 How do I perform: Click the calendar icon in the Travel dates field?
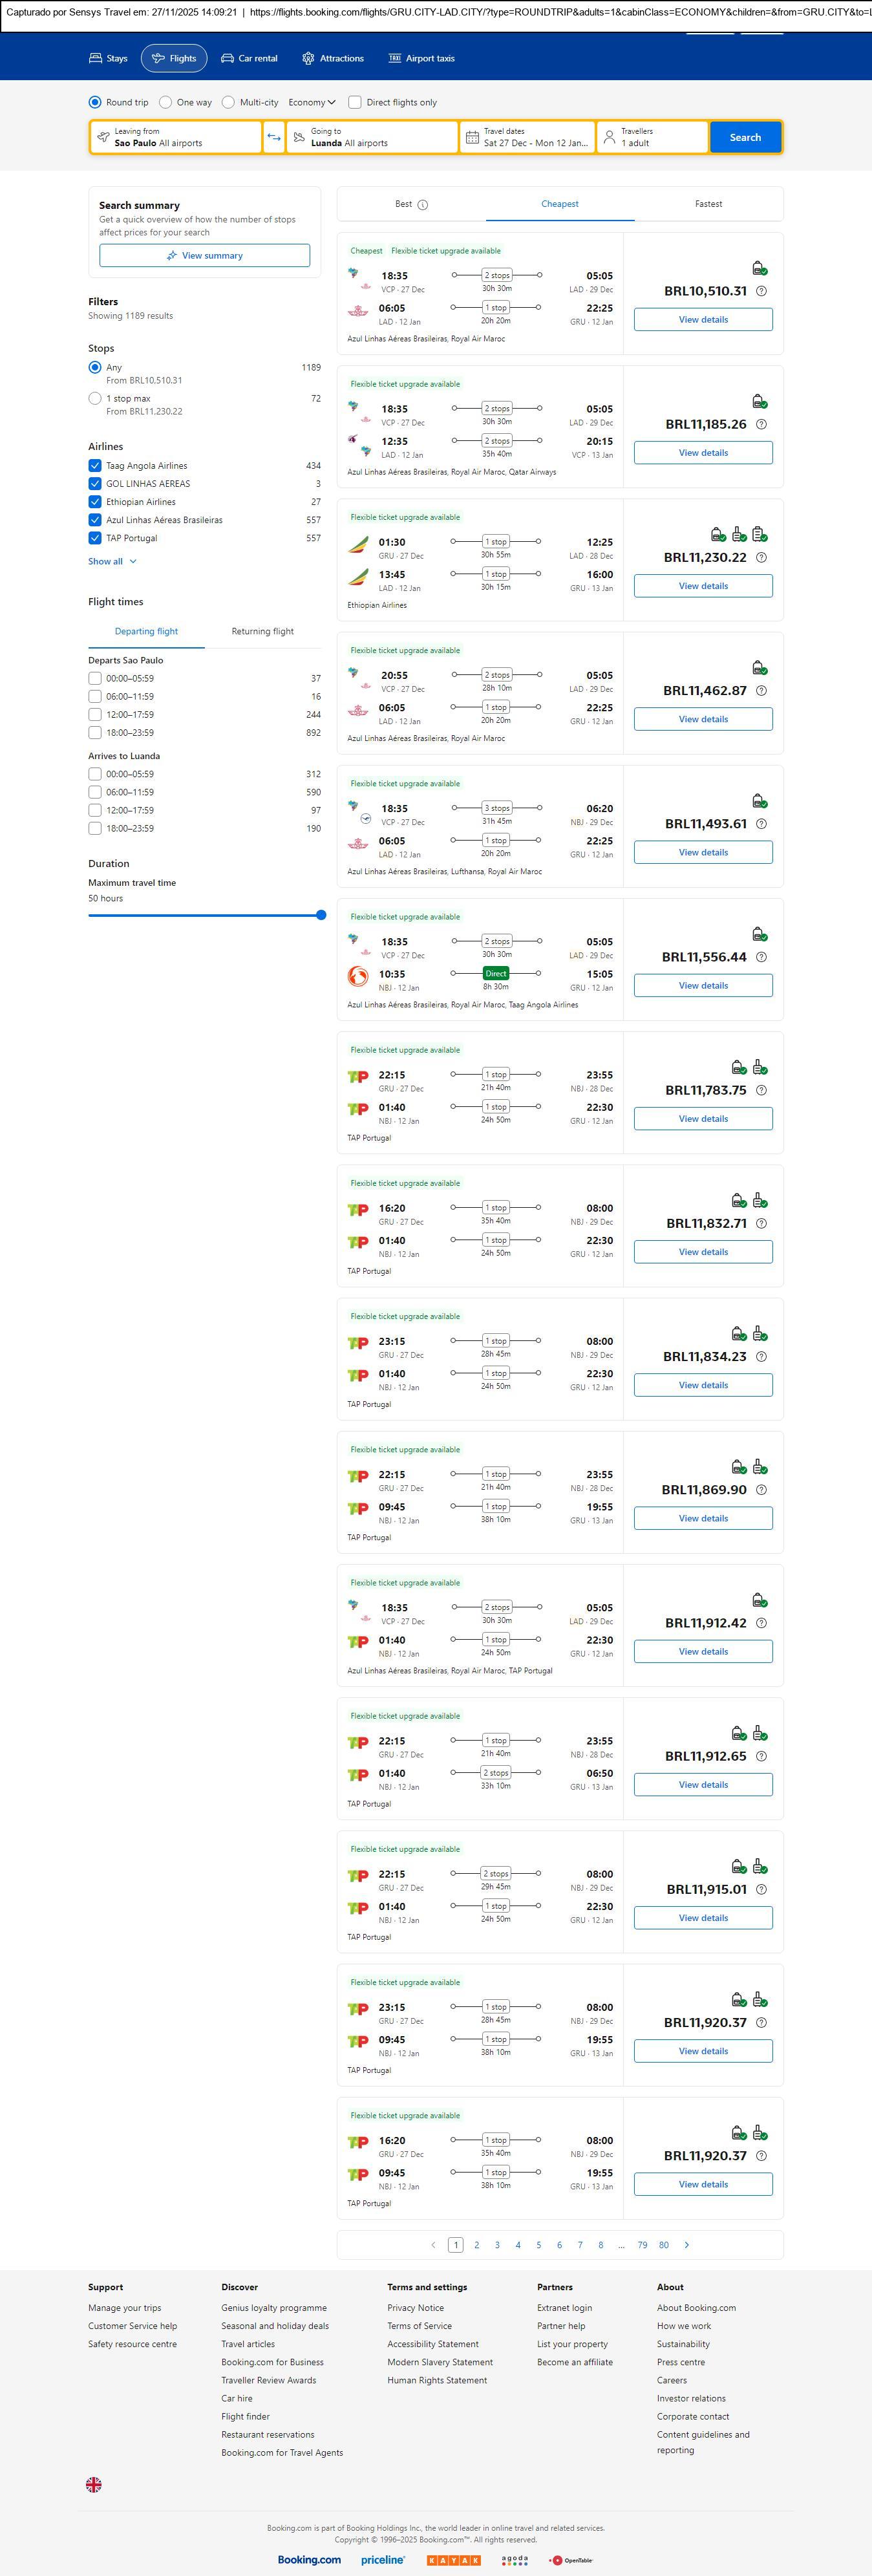click(x=472, y=137)
